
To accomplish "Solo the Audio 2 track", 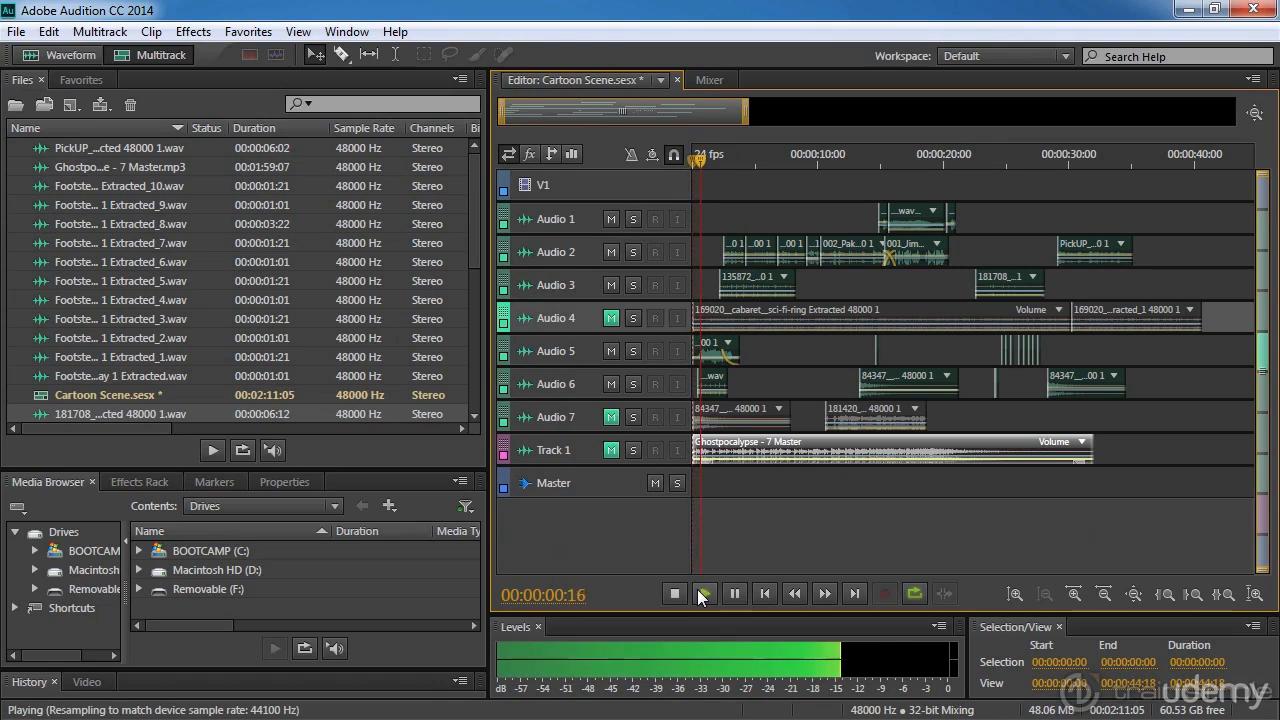I will click(x=633, y=252).
